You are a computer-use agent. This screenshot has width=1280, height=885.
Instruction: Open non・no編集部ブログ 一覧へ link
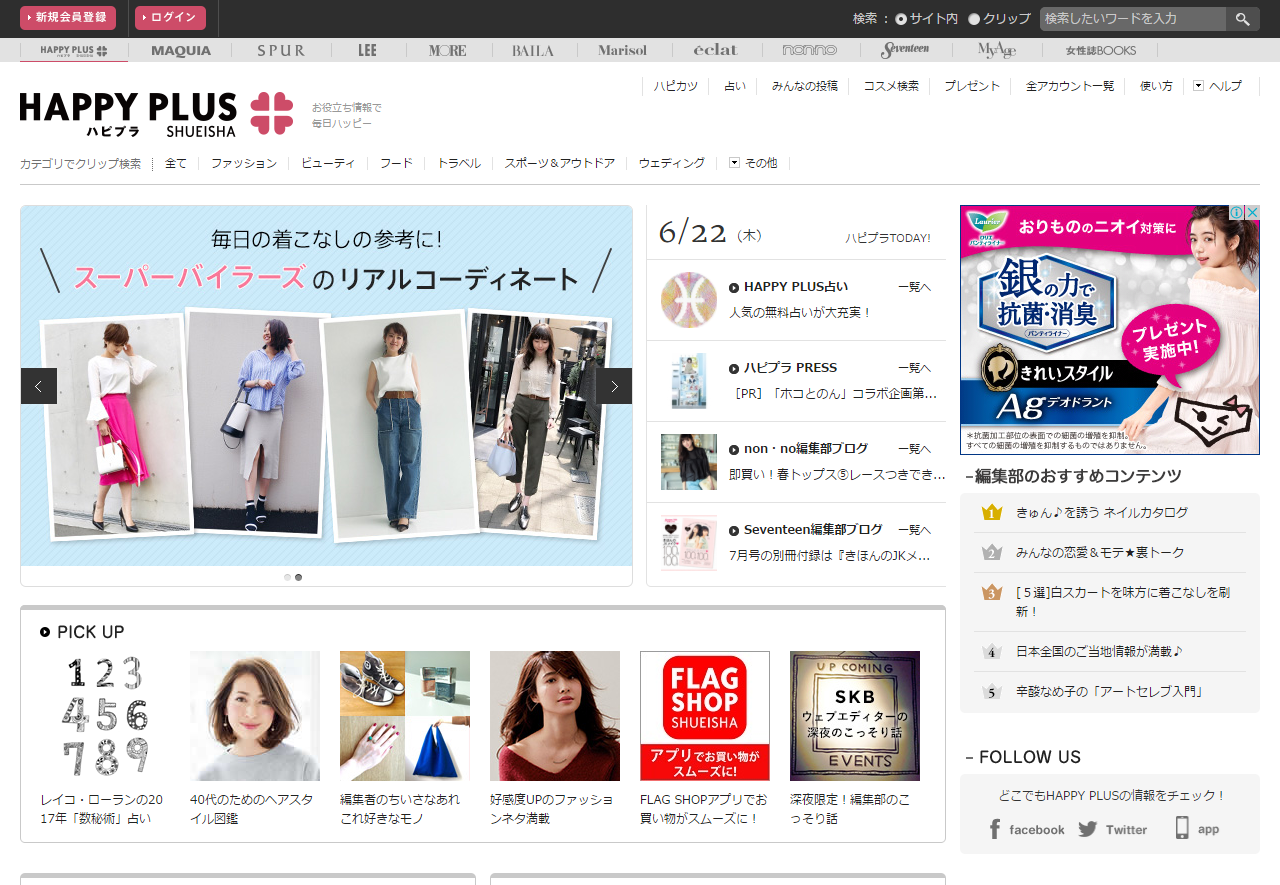(914, 449)
